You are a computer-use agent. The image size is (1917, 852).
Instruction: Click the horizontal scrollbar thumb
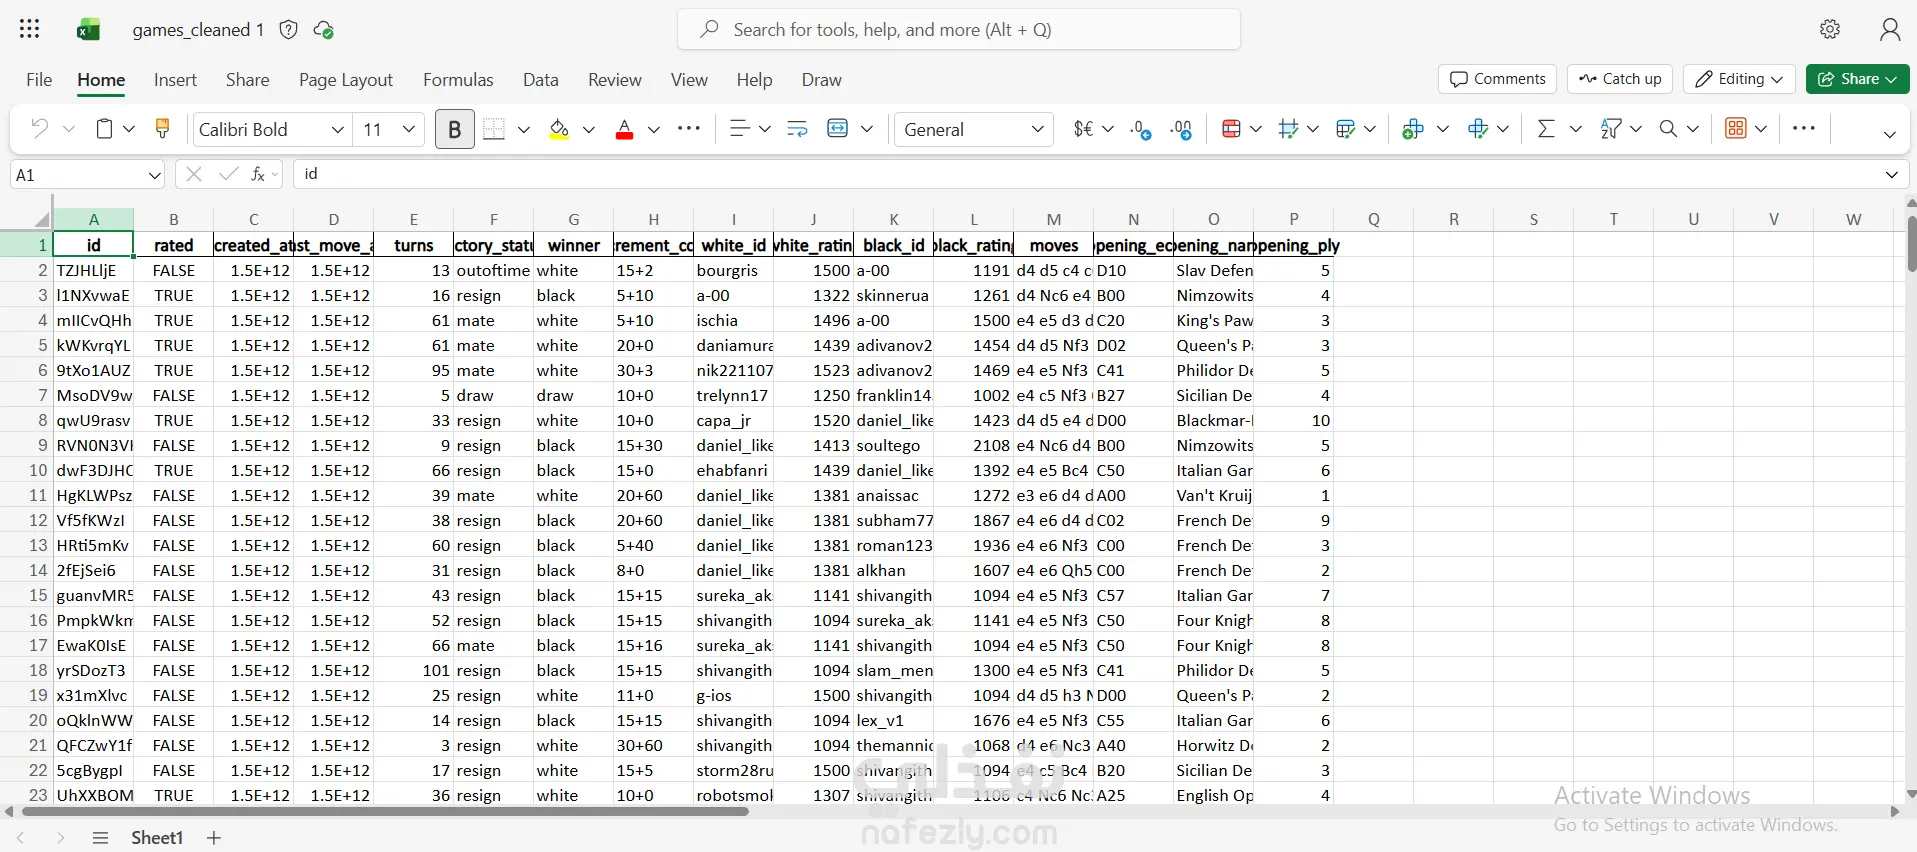(x=384, y=811)
